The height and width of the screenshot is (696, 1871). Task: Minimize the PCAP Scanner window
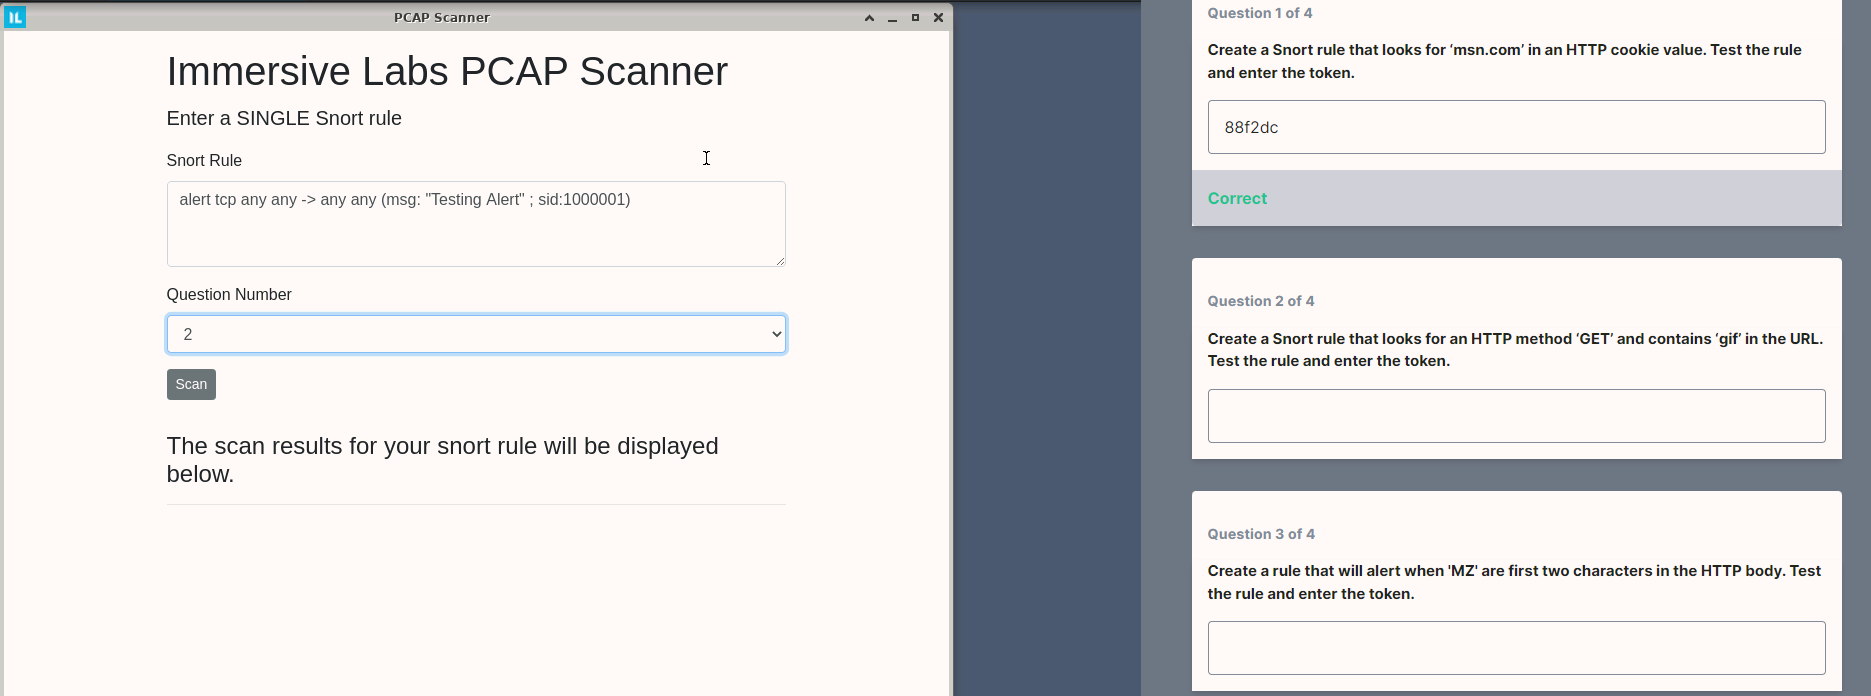(x=892, y=18)
